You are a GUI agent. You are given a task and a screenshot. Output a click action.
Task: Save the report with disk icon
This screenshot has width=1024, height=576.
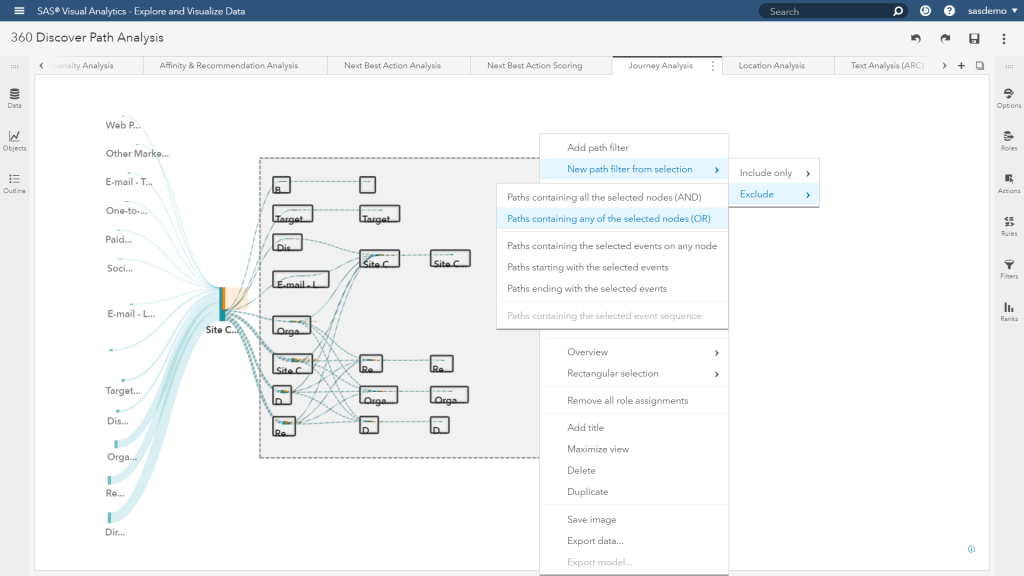pos(974,39)
